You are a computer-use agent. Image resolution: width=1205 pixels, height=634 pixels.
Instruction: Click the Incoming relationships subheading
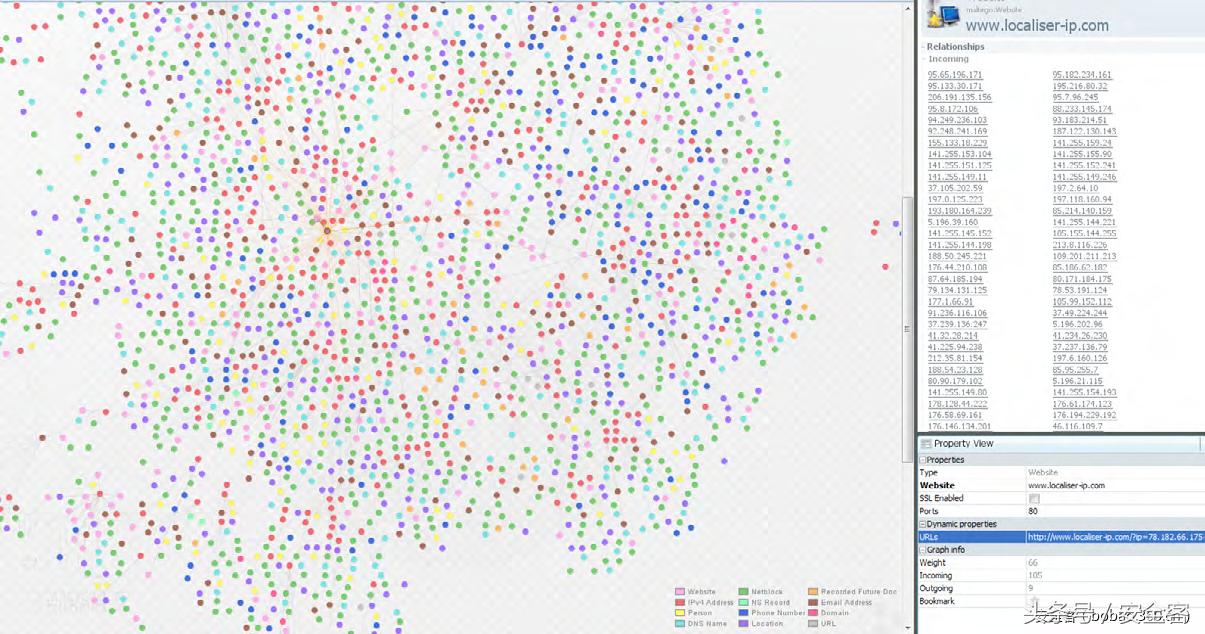pos(948,59)
